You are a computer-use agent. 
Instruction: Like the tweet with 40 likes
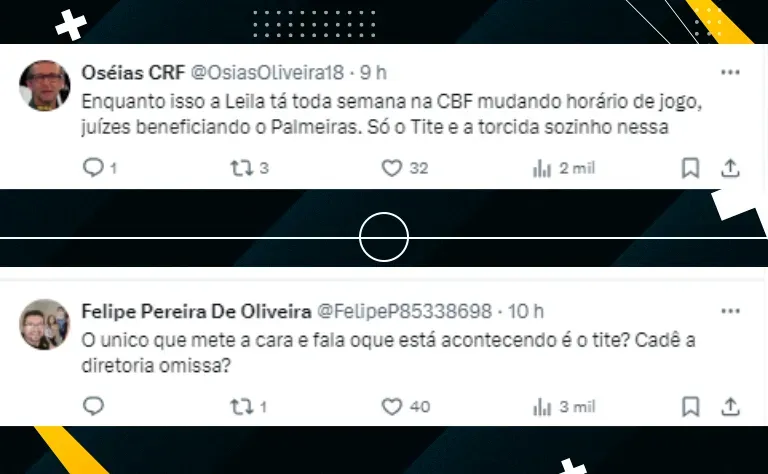392,407
